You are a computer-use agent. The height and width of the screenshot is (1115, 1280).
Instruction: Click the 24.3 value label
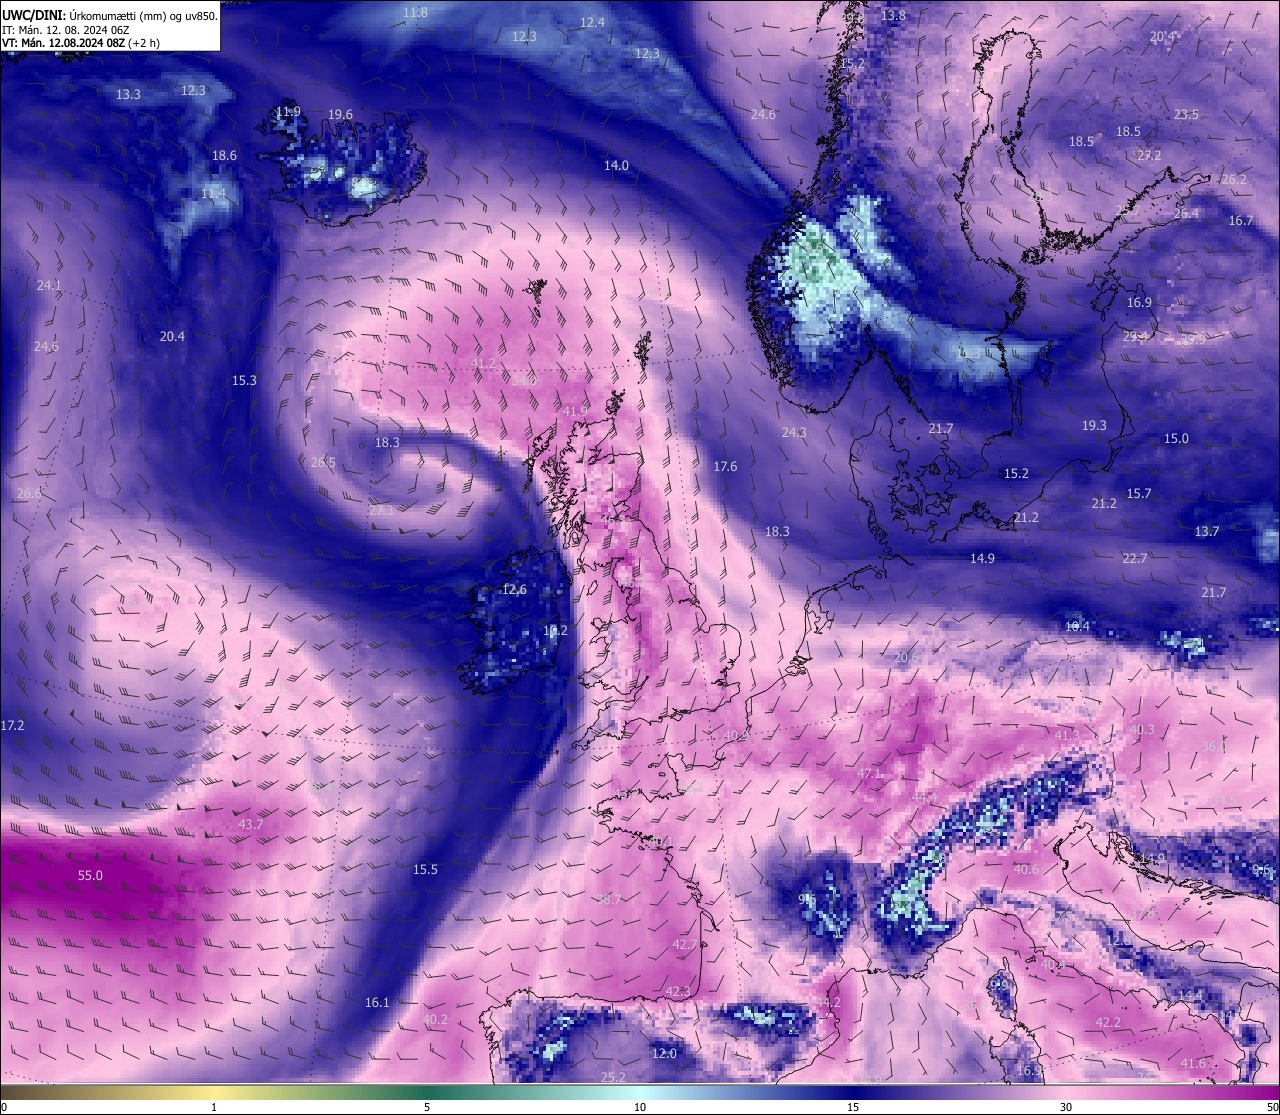click(793, 432)
